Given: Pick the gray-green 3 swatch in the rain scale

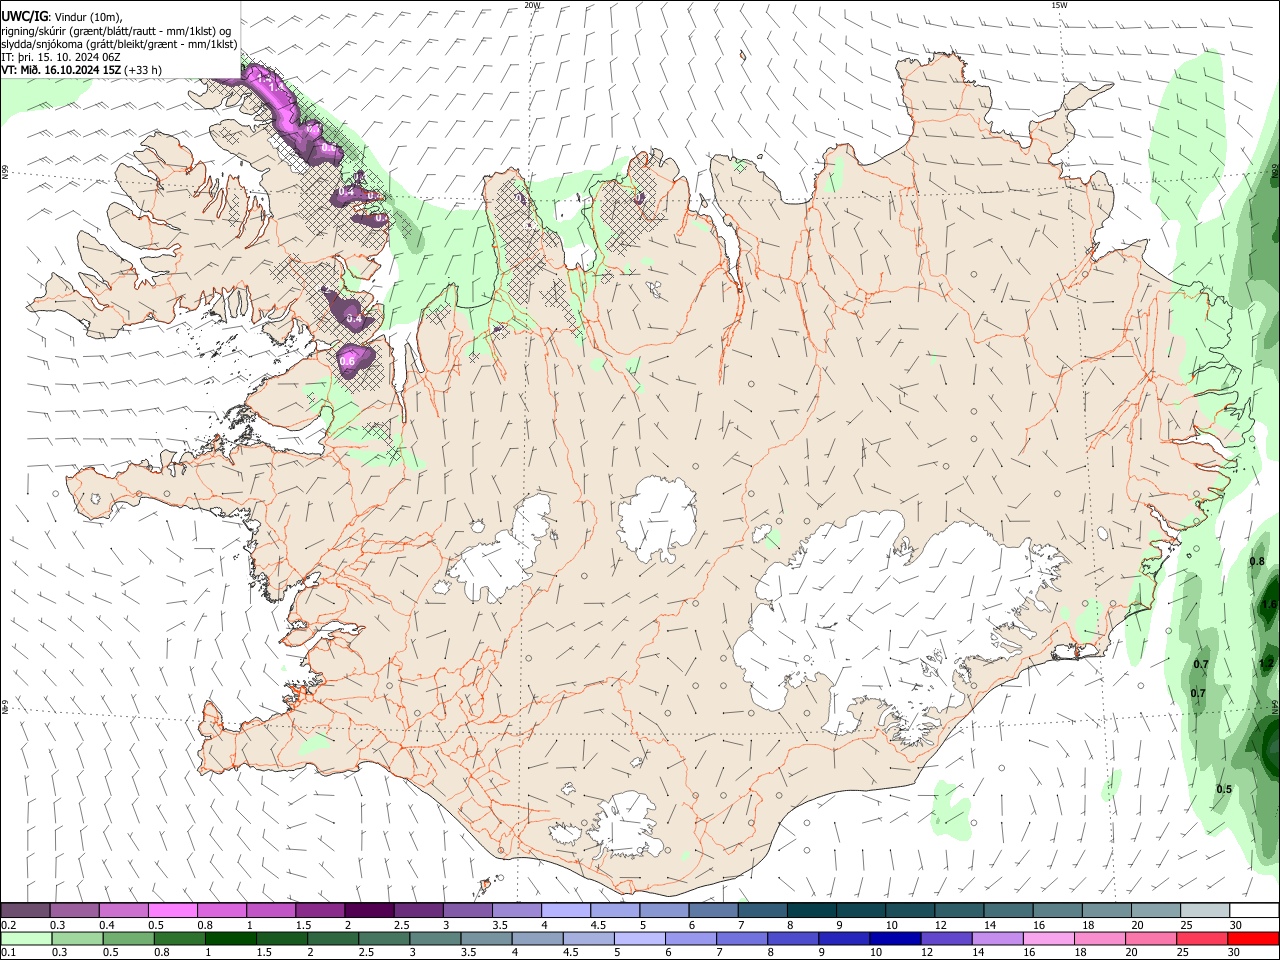Looking at the screenshot, I should click(435, 938).
